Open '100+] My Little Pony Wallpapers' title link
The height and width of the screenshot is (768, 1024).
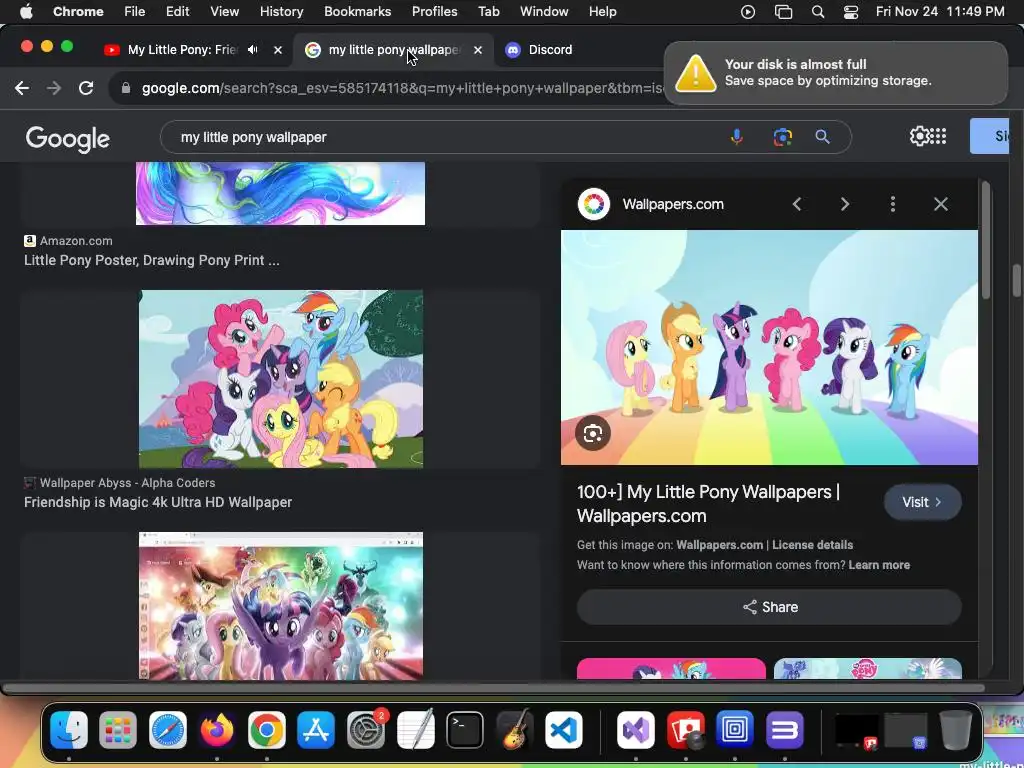pos(709,504)
